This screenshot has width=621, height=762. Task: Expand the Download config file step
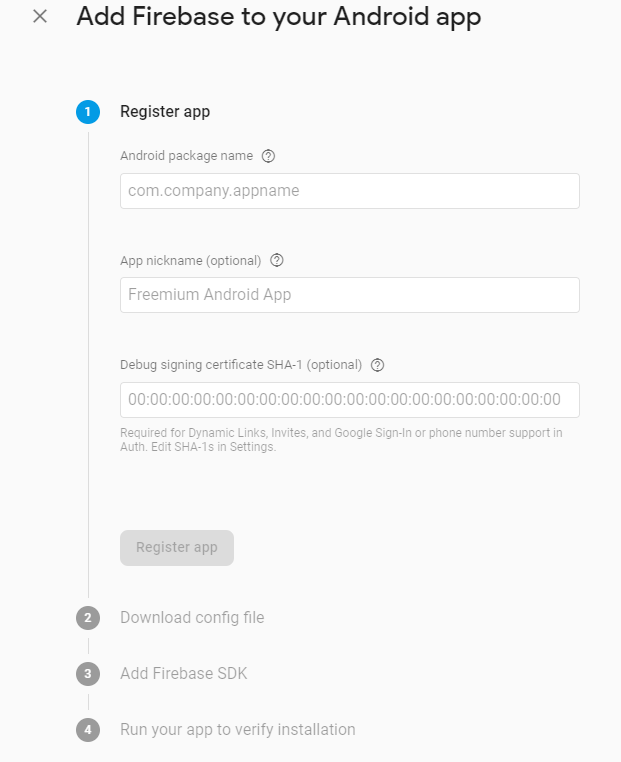pyautogui.click(x=192, y=618)
